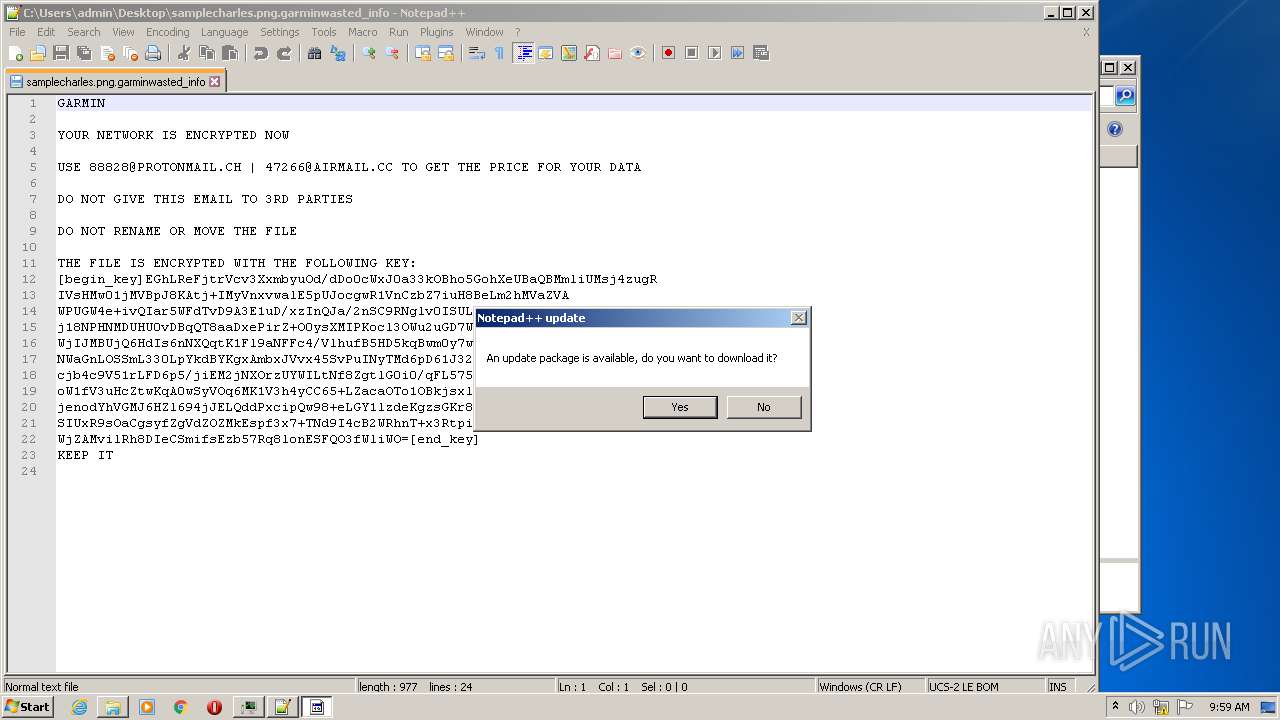
Task: Click the Synchronize Vertical Scrolling icon
Action: tap(423, 53)
